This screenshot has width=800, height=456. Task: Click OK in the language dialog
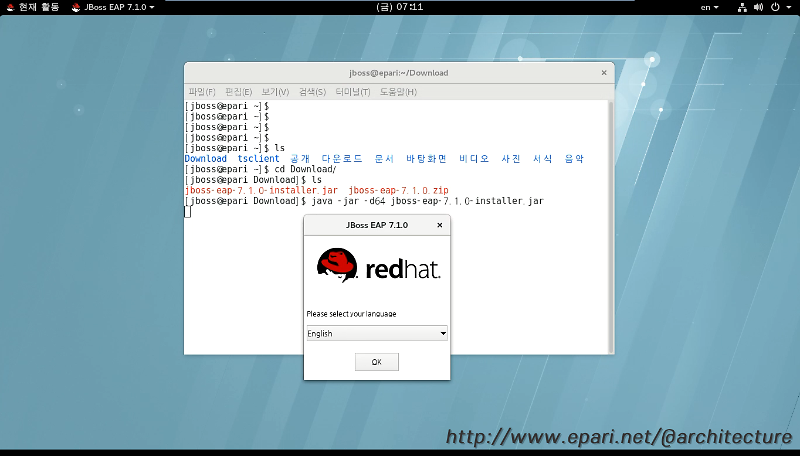click(x=377, y=362)
